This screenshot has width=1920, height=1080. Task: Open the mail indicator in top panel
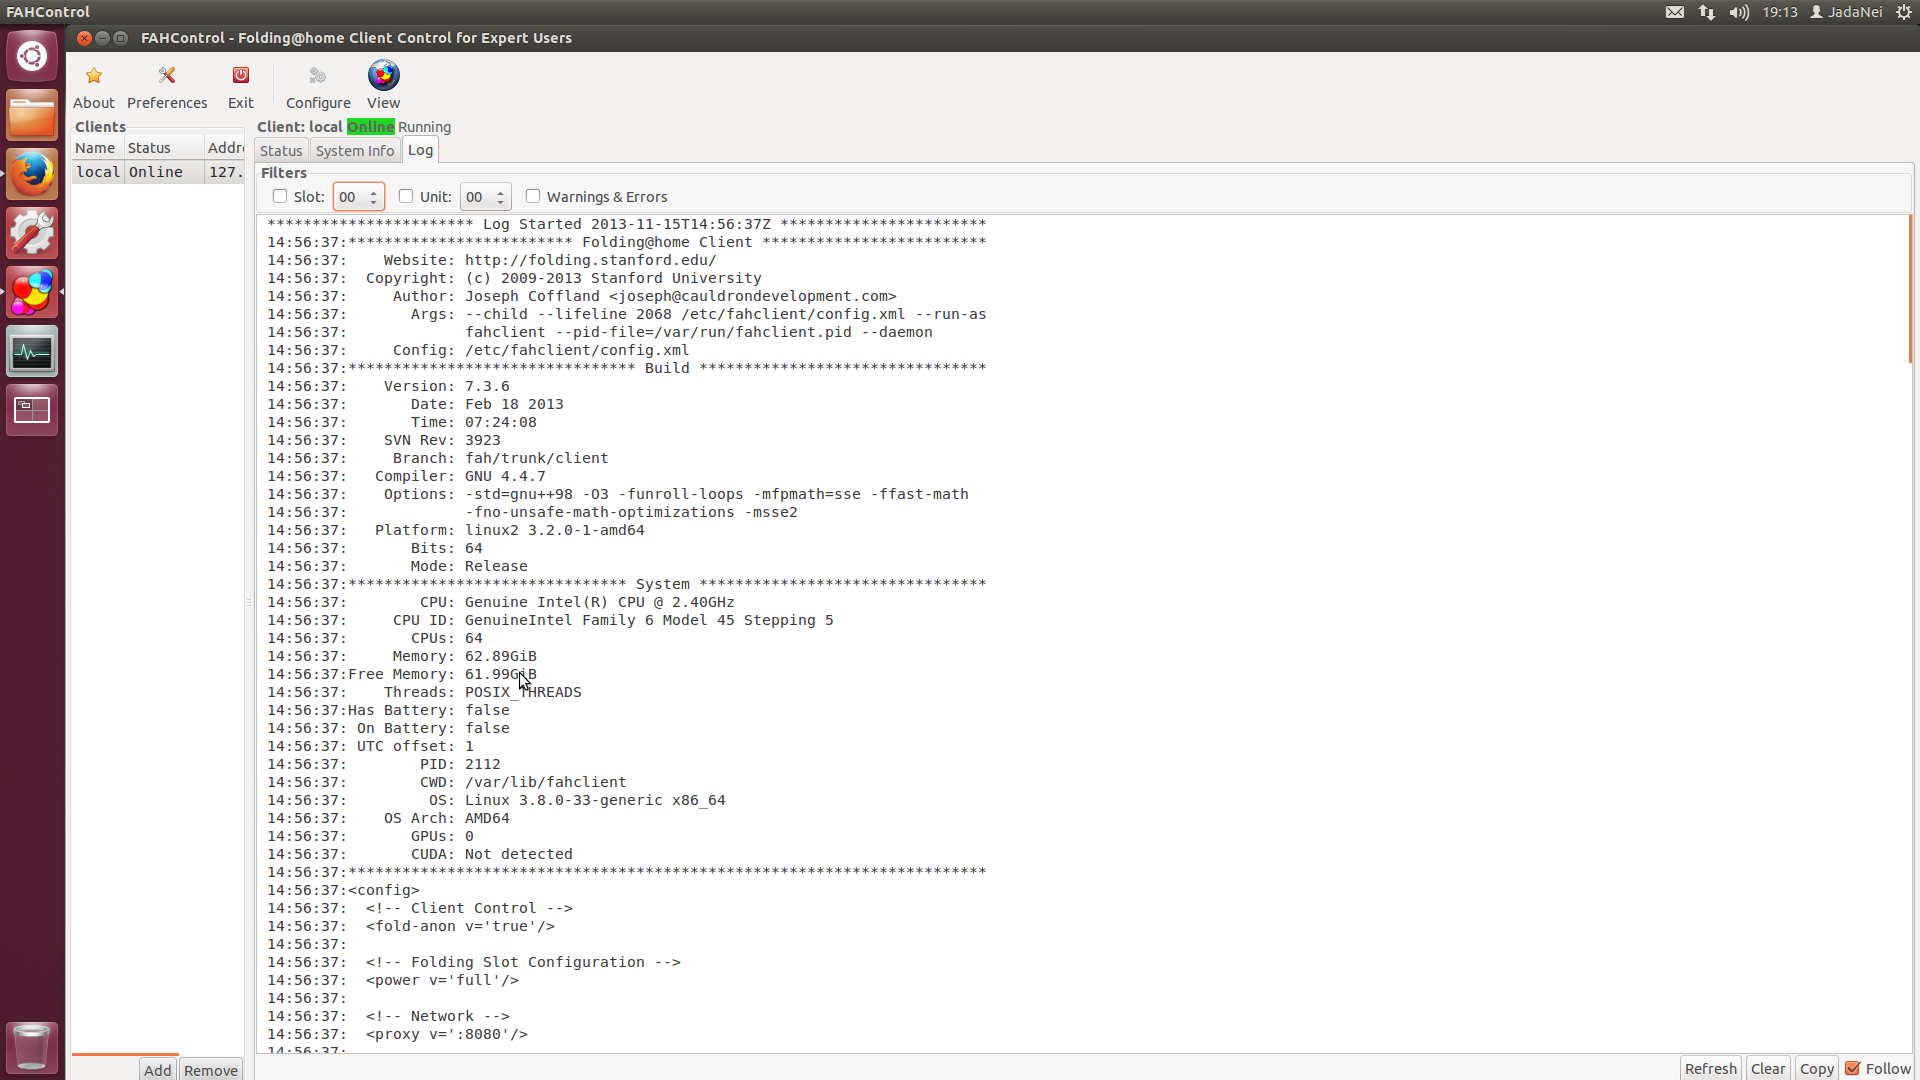pyautogui.click(x=1675, y=12)
